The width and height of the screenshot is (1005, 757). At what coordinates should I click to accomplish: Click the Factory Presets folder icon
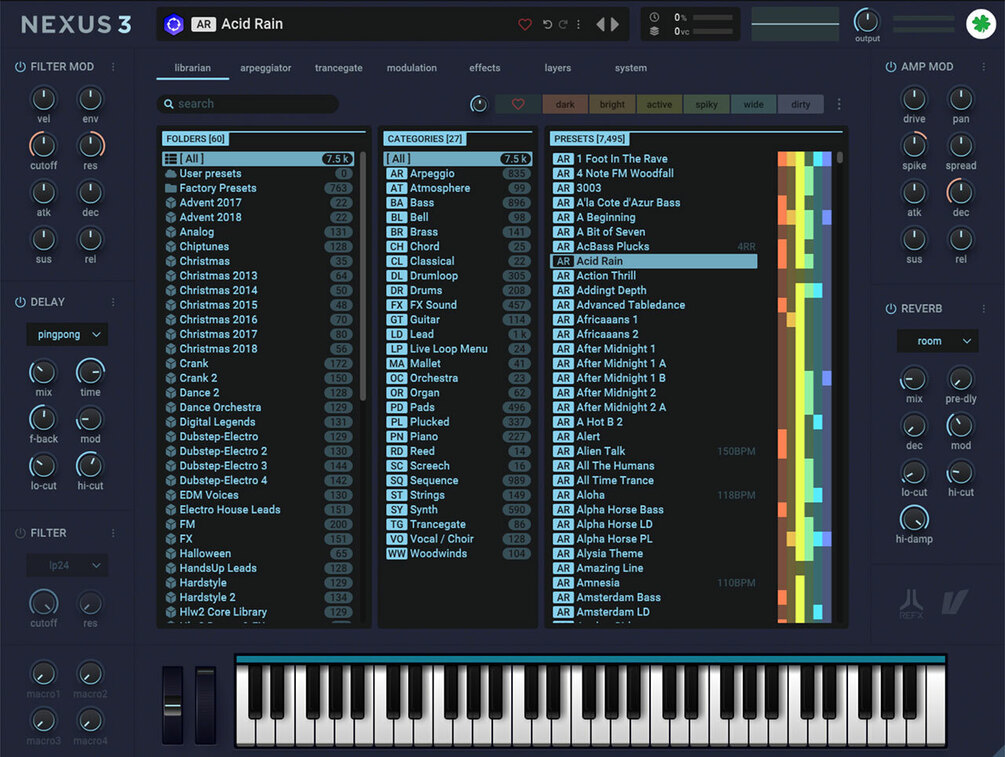170,188
